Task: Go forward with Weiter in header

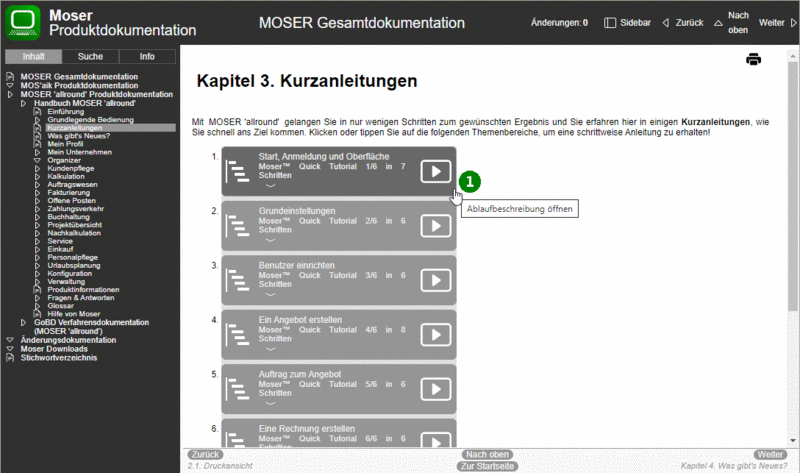Action: (x=777, y=22)
